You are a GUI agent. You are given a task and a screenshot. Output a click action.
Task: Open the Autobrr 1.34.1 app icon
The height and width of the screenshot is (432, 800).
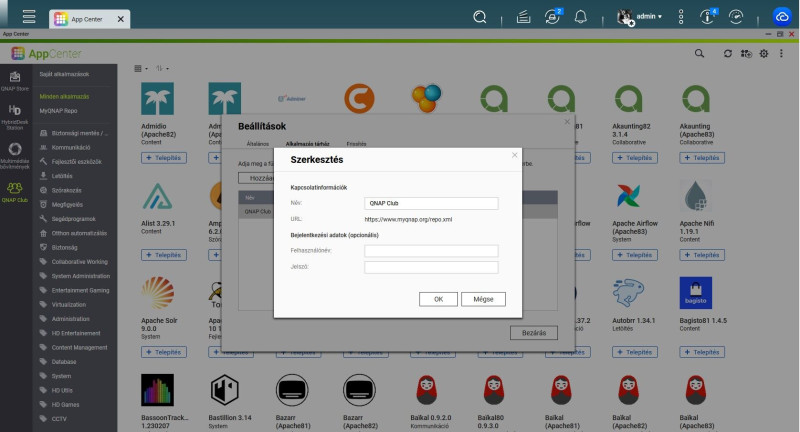[629, 293]
